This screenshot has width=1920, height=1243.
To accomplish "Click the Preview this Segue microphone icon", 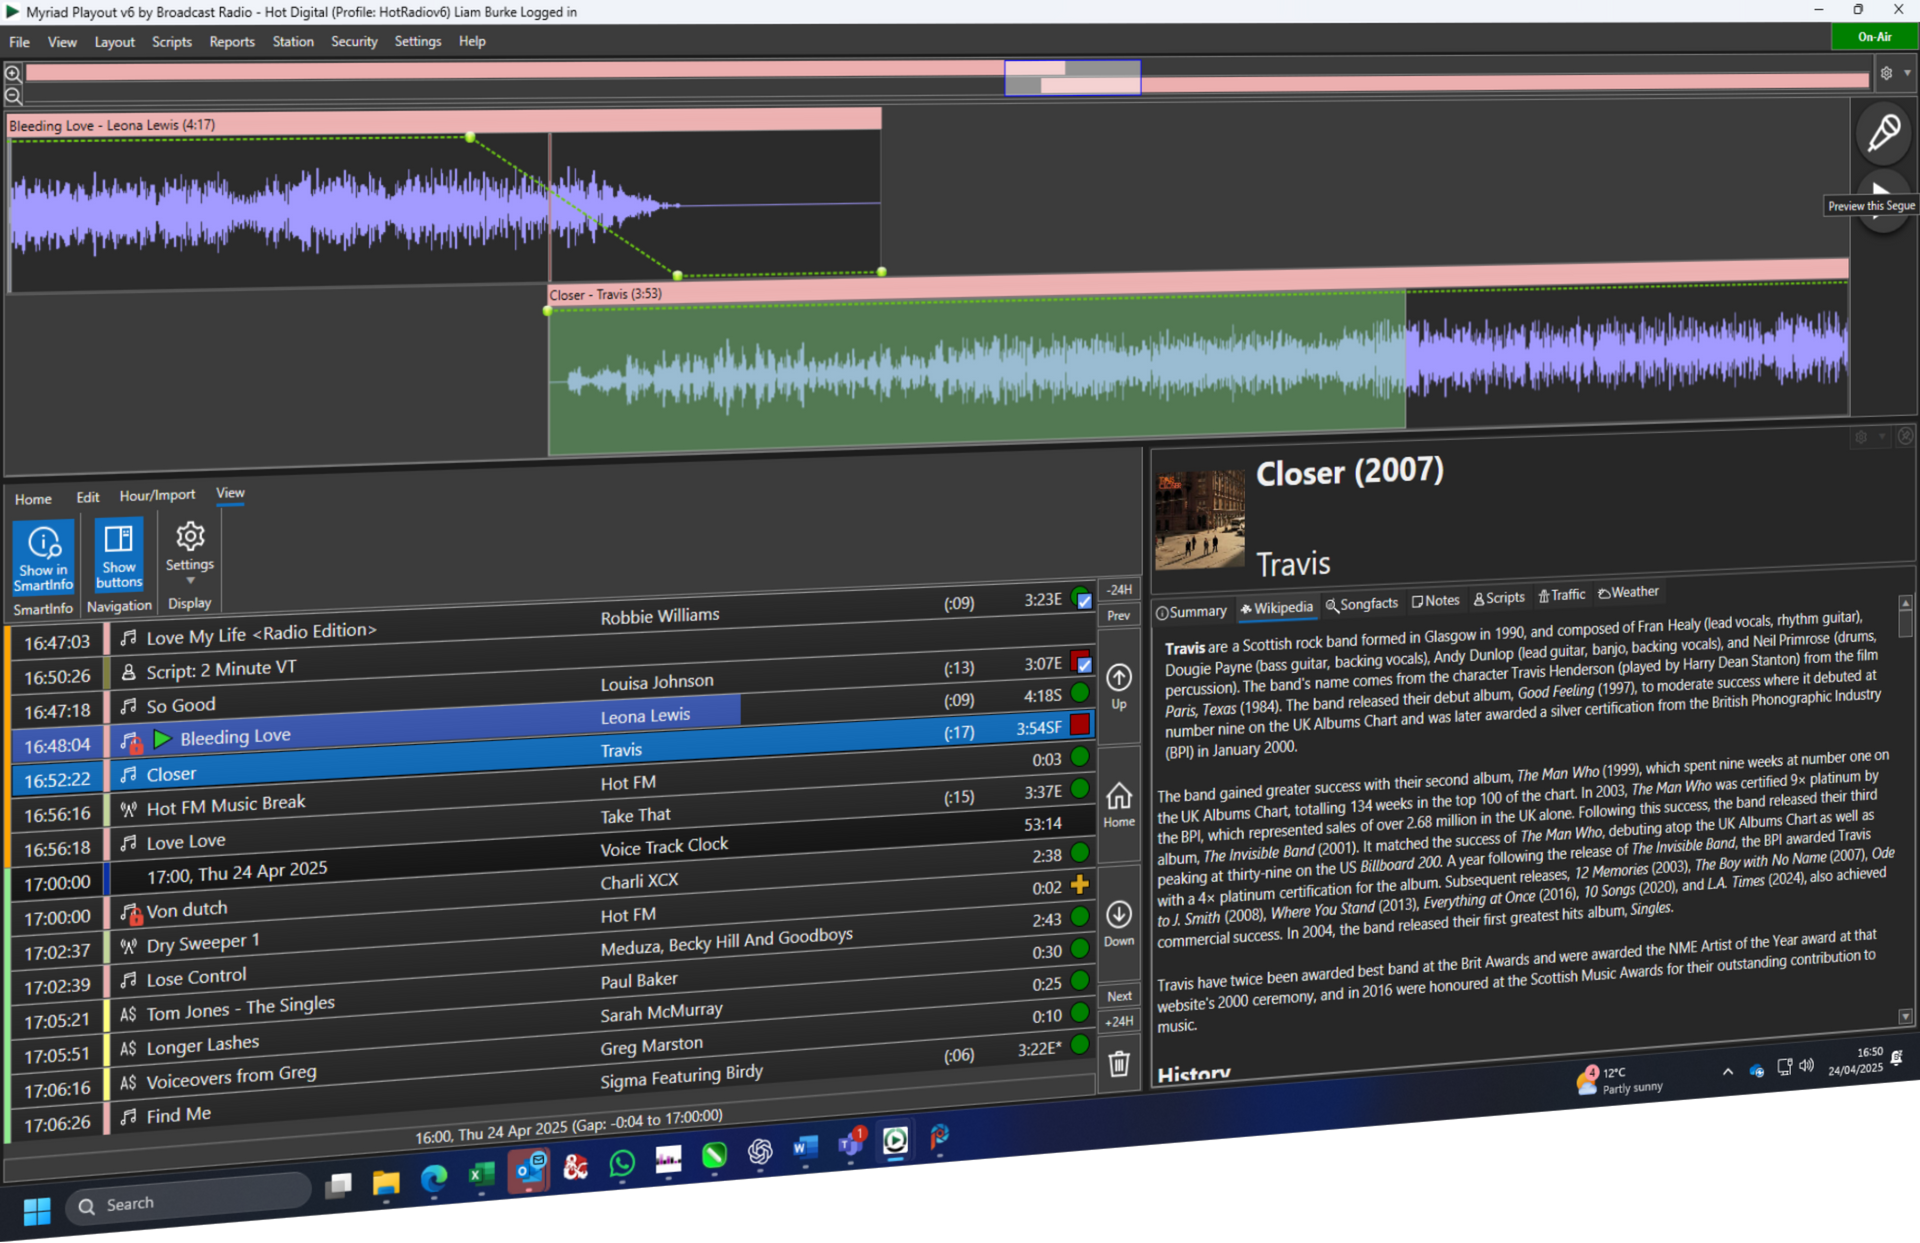I will (x=1883, y=133).
